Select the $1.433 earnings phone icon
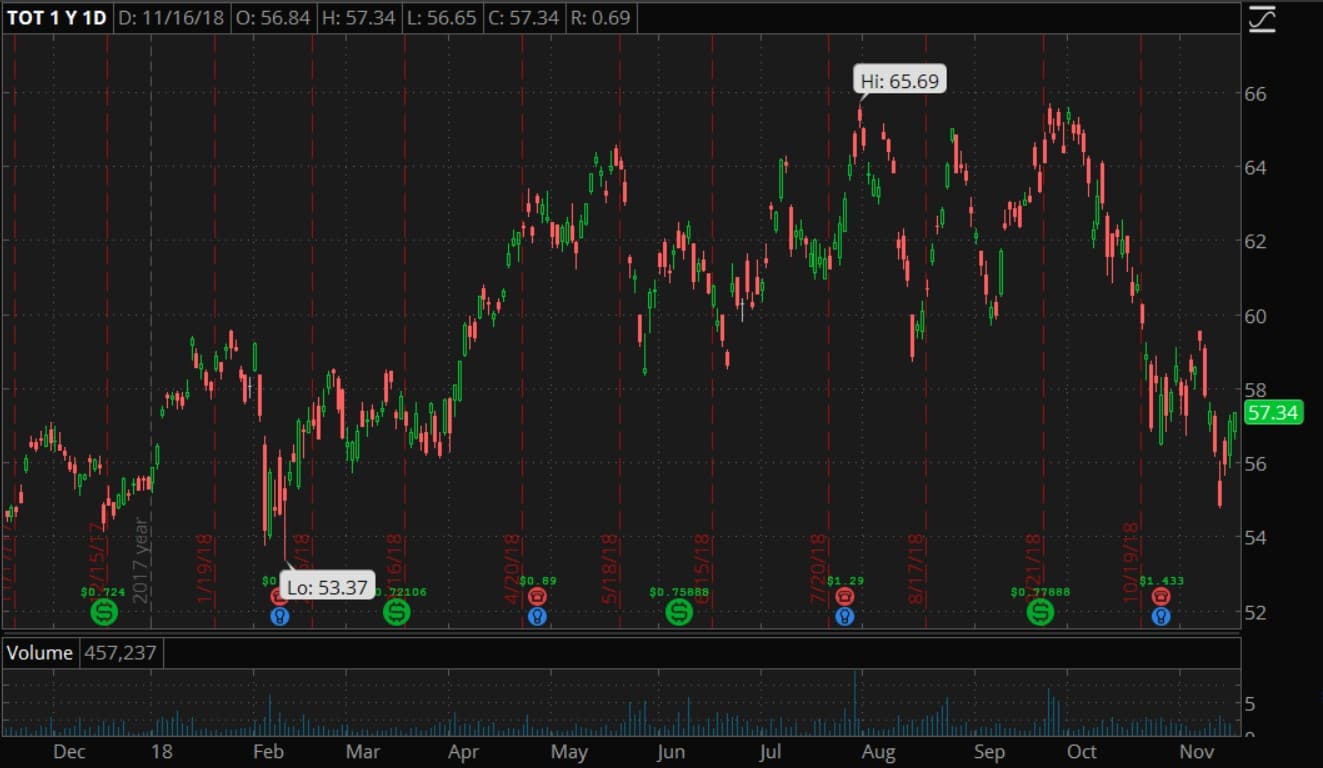Viewport: 1323px width, 768px height. pos(1160,596)
